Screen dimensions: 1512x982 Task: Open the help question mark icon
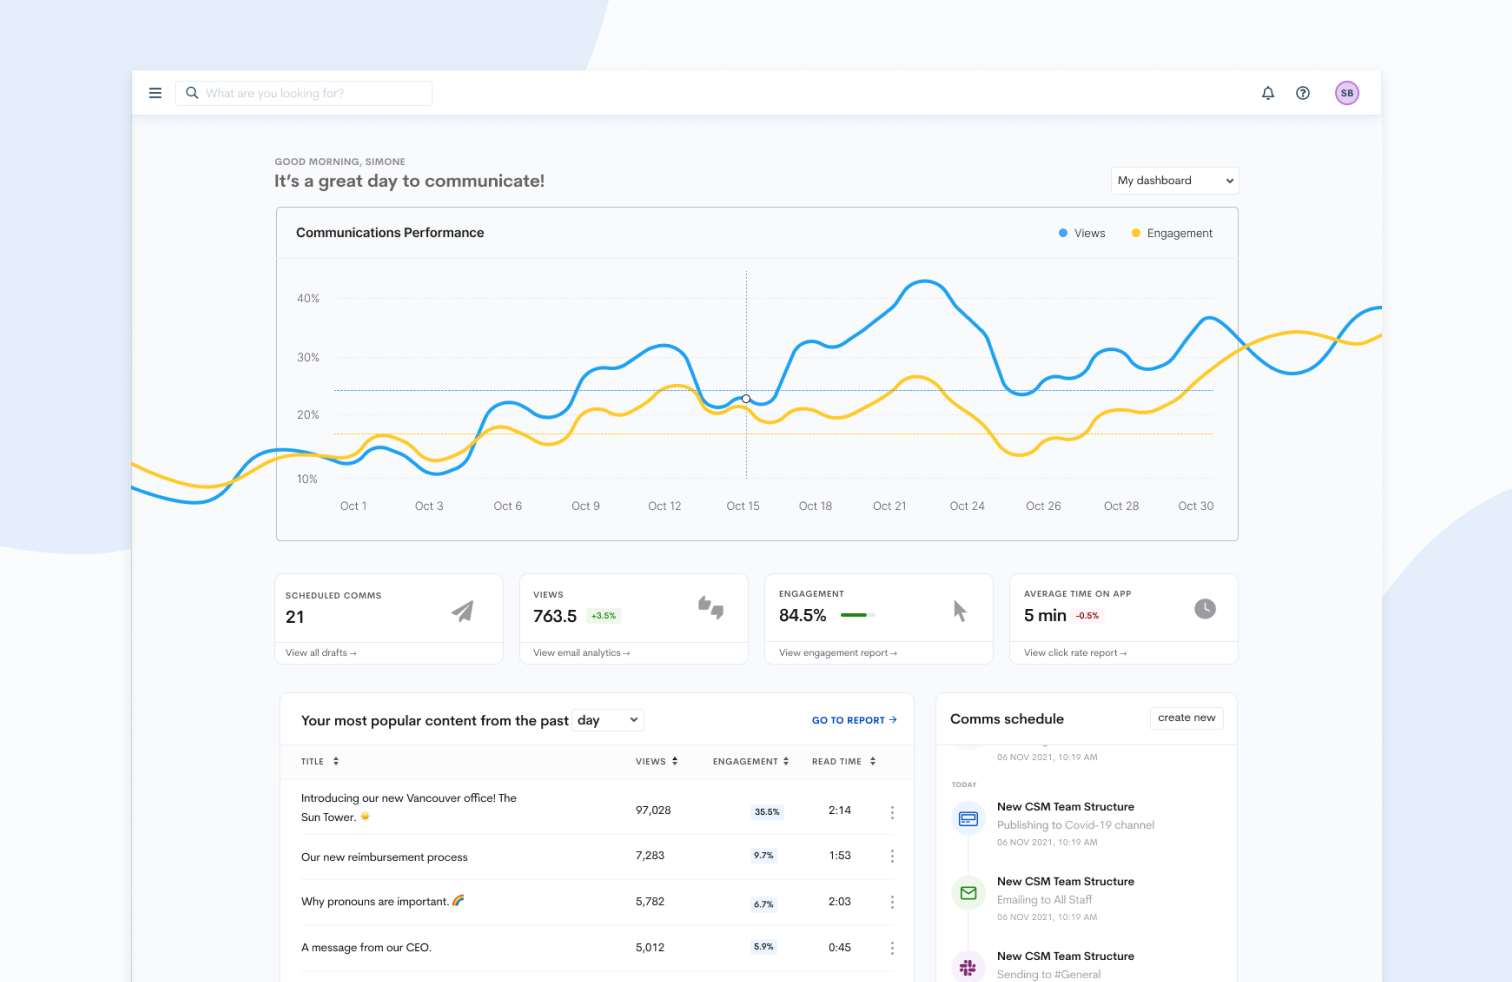pyautogui.click(x=1303, y=93)
